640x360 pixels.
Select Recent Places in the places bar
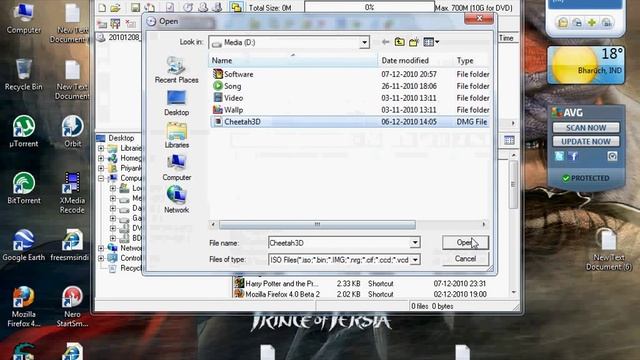(x=176, y=70)
